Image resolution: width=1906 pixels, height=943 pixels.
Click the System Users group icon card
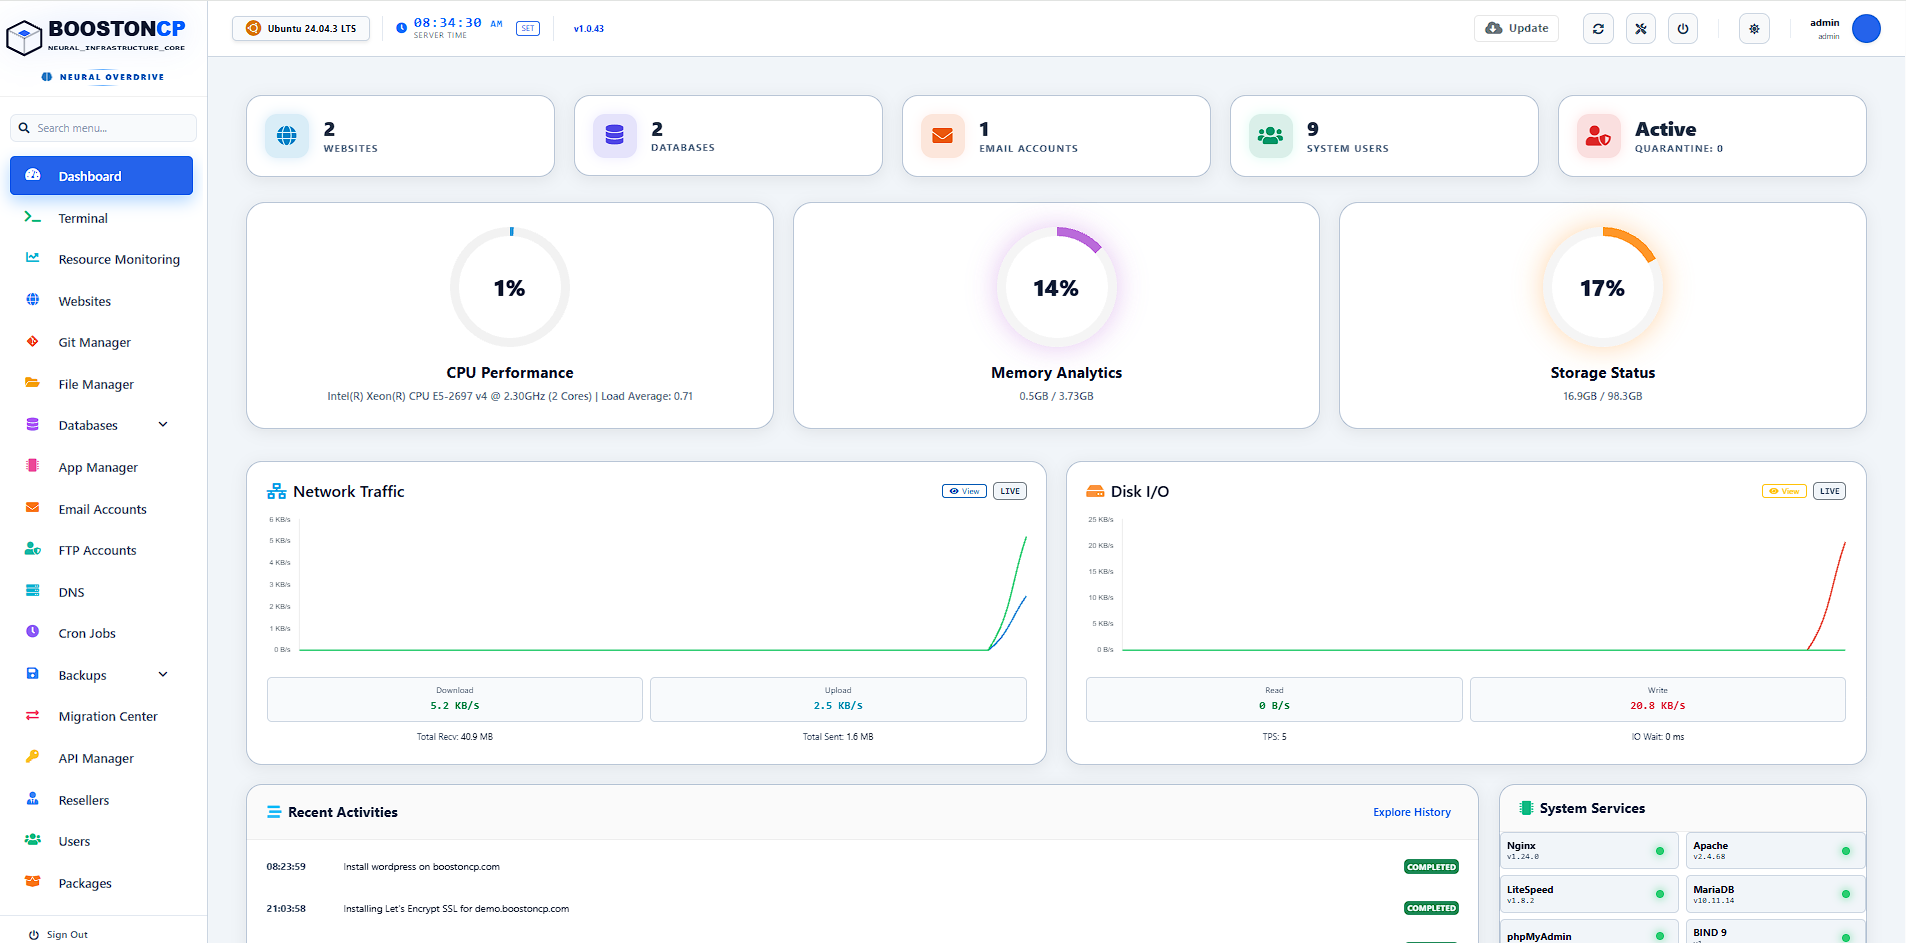(1271, 136)
